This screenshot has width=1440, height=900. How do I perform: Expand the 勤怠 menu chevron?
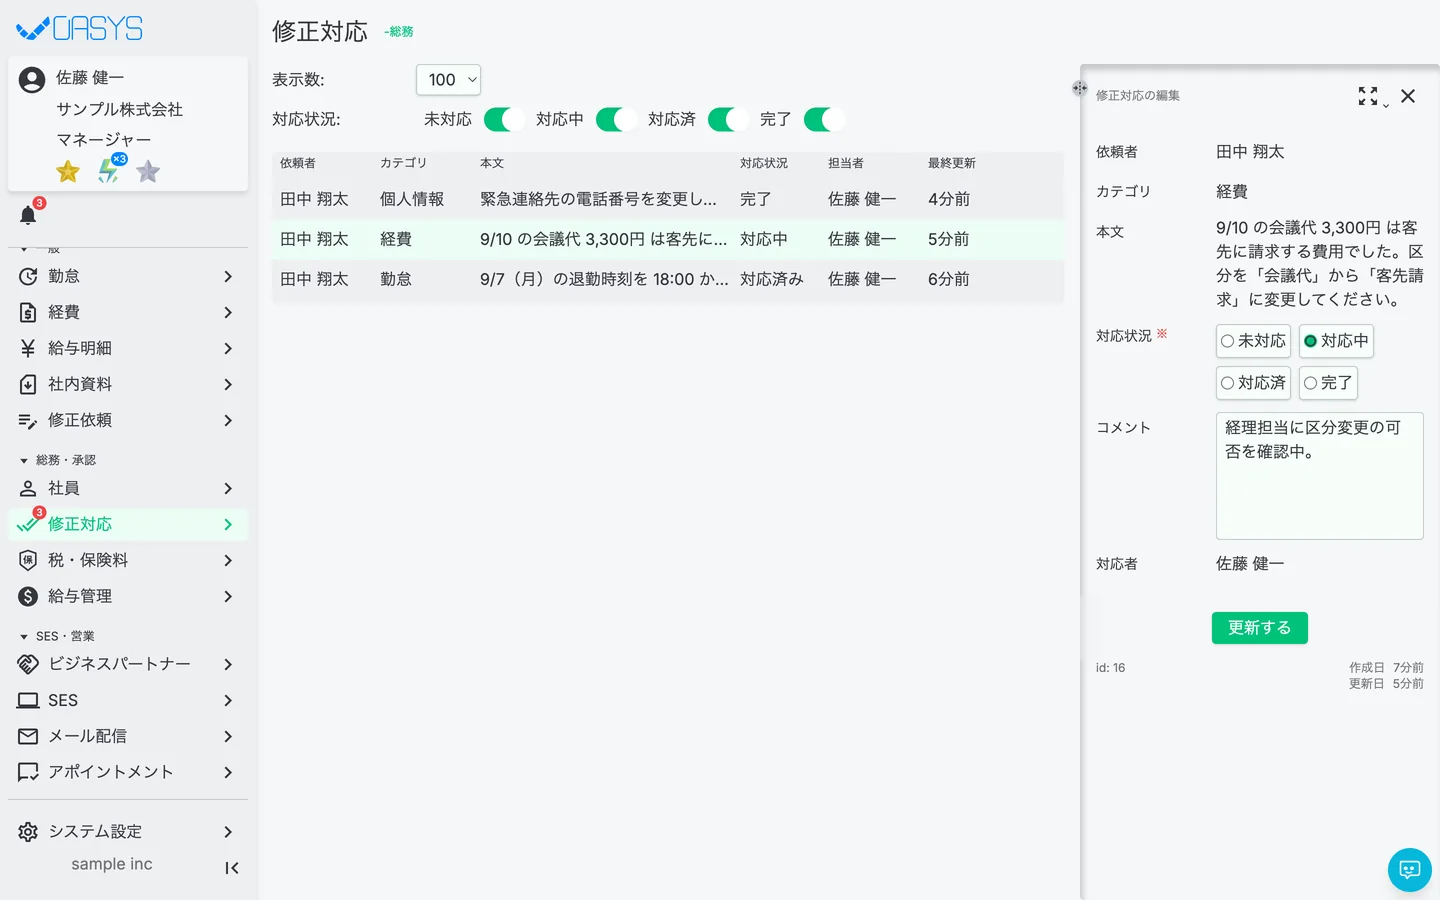click(228, 276)
